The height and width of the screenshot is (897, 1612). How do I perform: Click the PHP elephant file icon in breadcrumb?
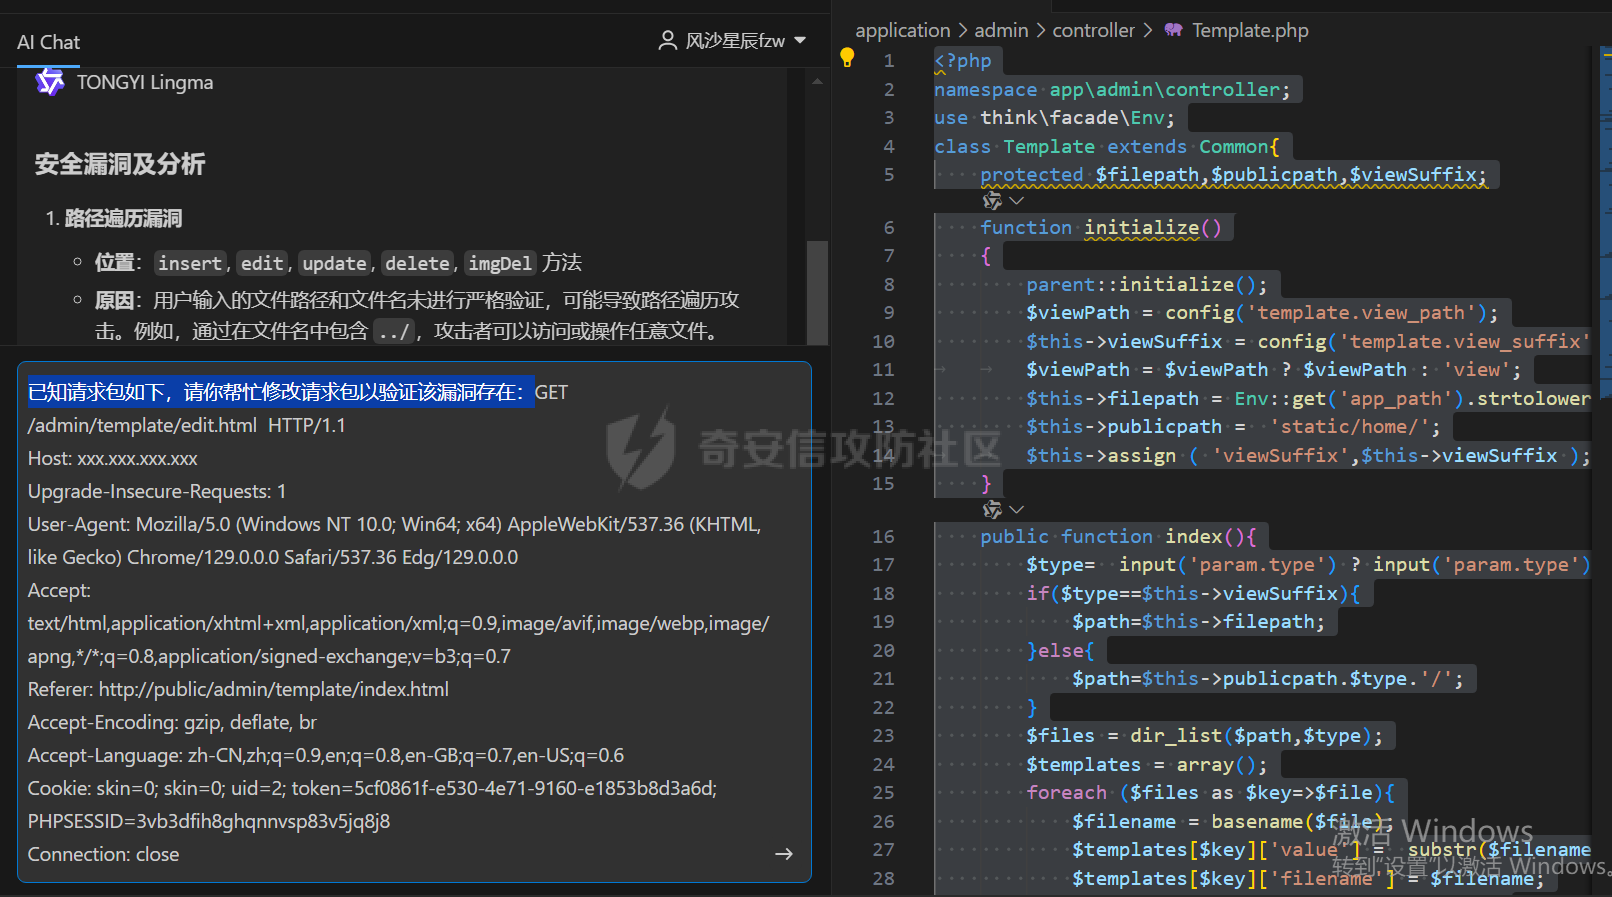coord(1174,30)
